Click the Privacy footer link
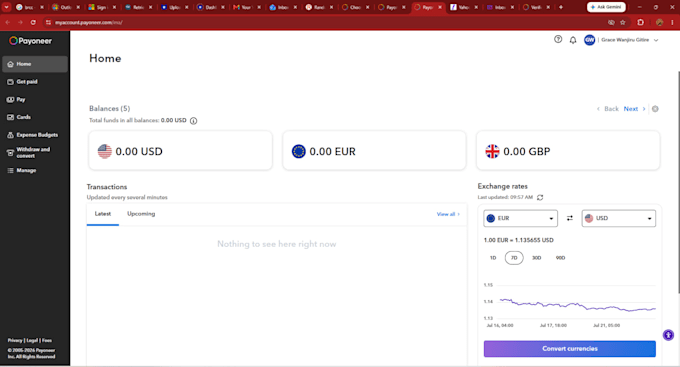Viewport: 680px width, 367px height. pyautogui.click(x=15, y=341)
